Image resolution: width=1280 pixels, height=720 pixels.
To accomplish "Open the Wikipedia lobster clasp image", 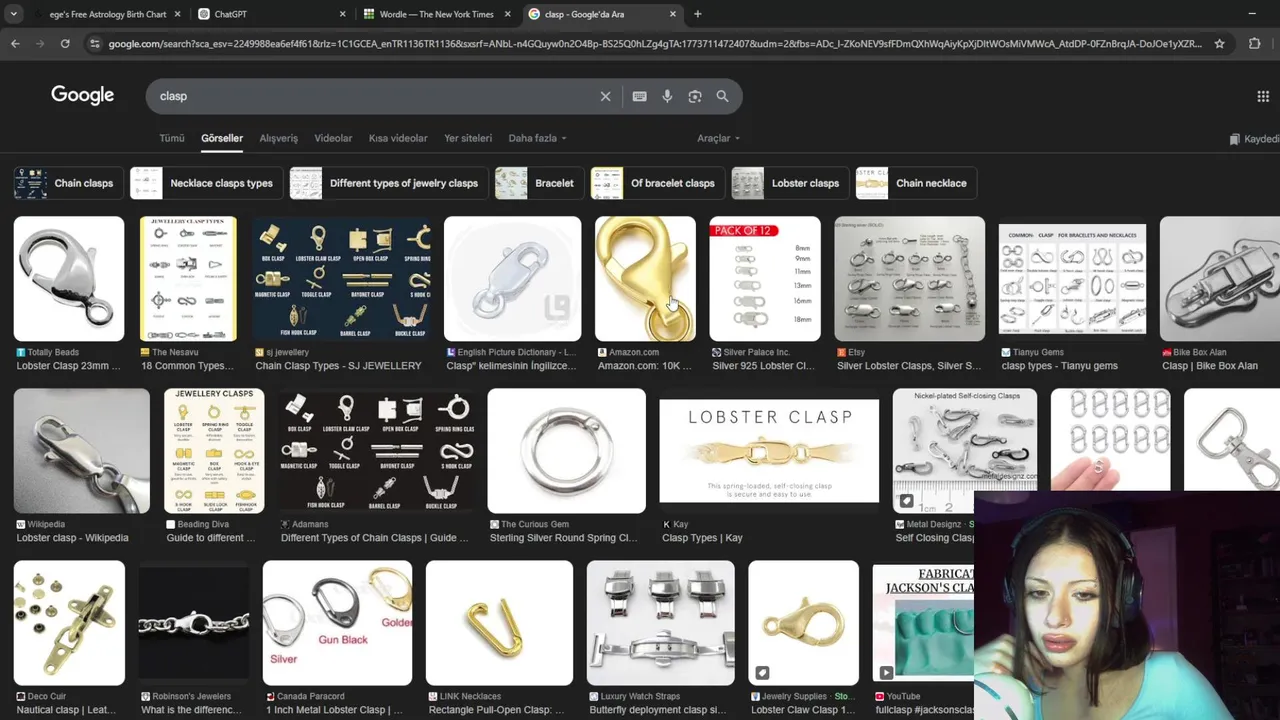I will pos(82,451).
